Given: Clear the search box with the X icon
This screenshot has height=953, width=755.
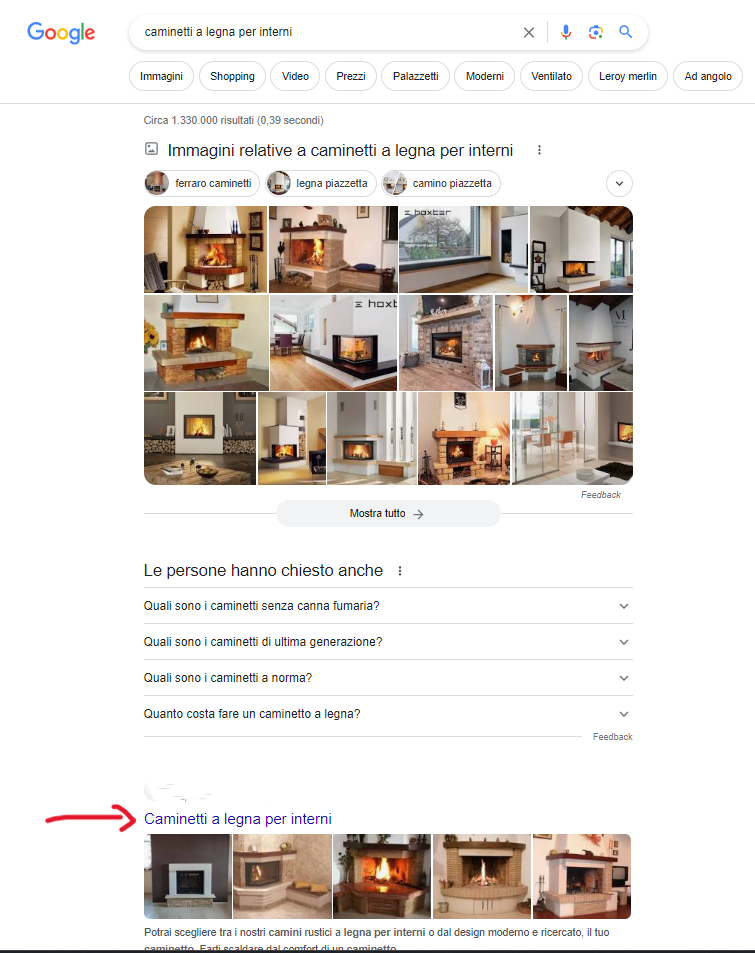Looking at the screenshot, I should coord(529,32).
